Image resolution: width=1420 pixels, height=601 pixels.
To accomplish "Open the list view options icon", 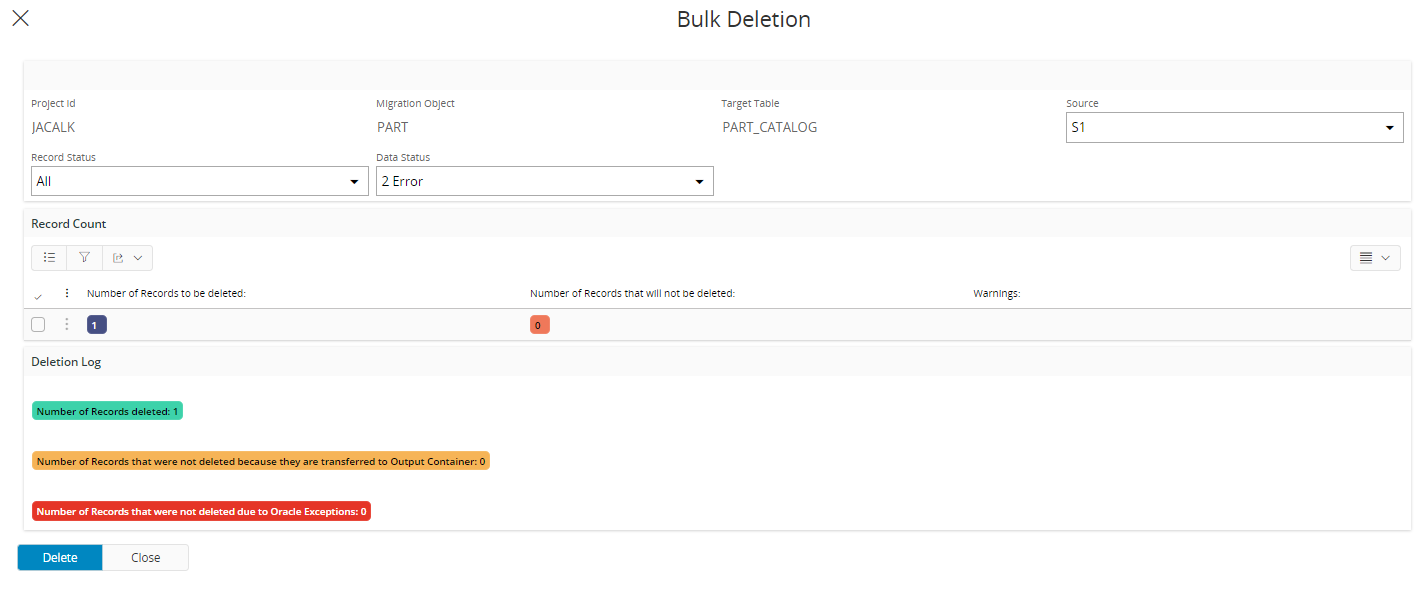I will (49, 258).
